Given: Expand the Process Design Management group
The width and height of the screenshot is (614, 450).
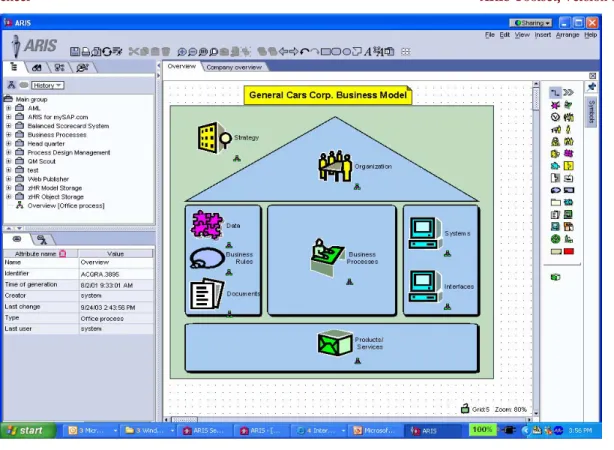Looking at the screenshot, I should pyautogui.click(x=9, y=152).
